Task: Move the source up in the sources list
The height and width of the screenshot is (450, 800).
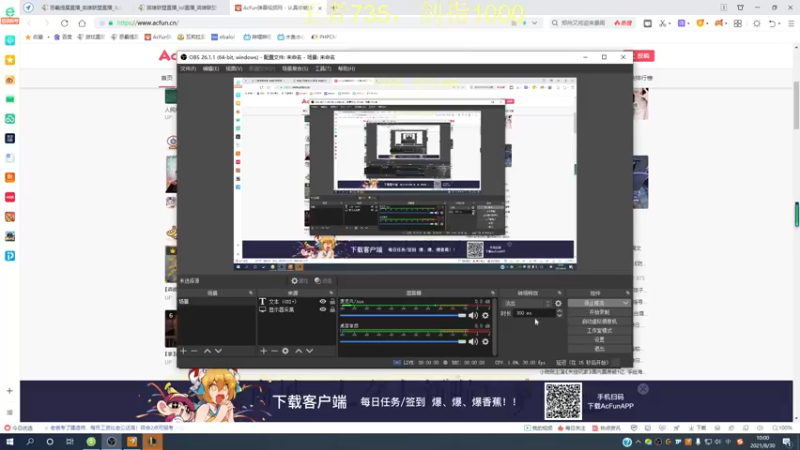Action: coord(298,351)
